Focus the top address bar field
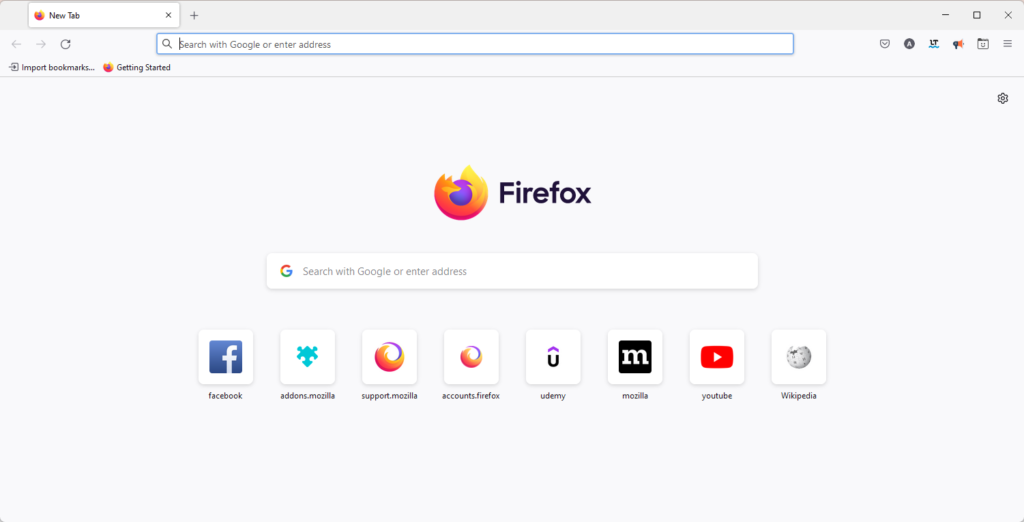Screen dimensions: 1024x522 (x=475, y=44)
